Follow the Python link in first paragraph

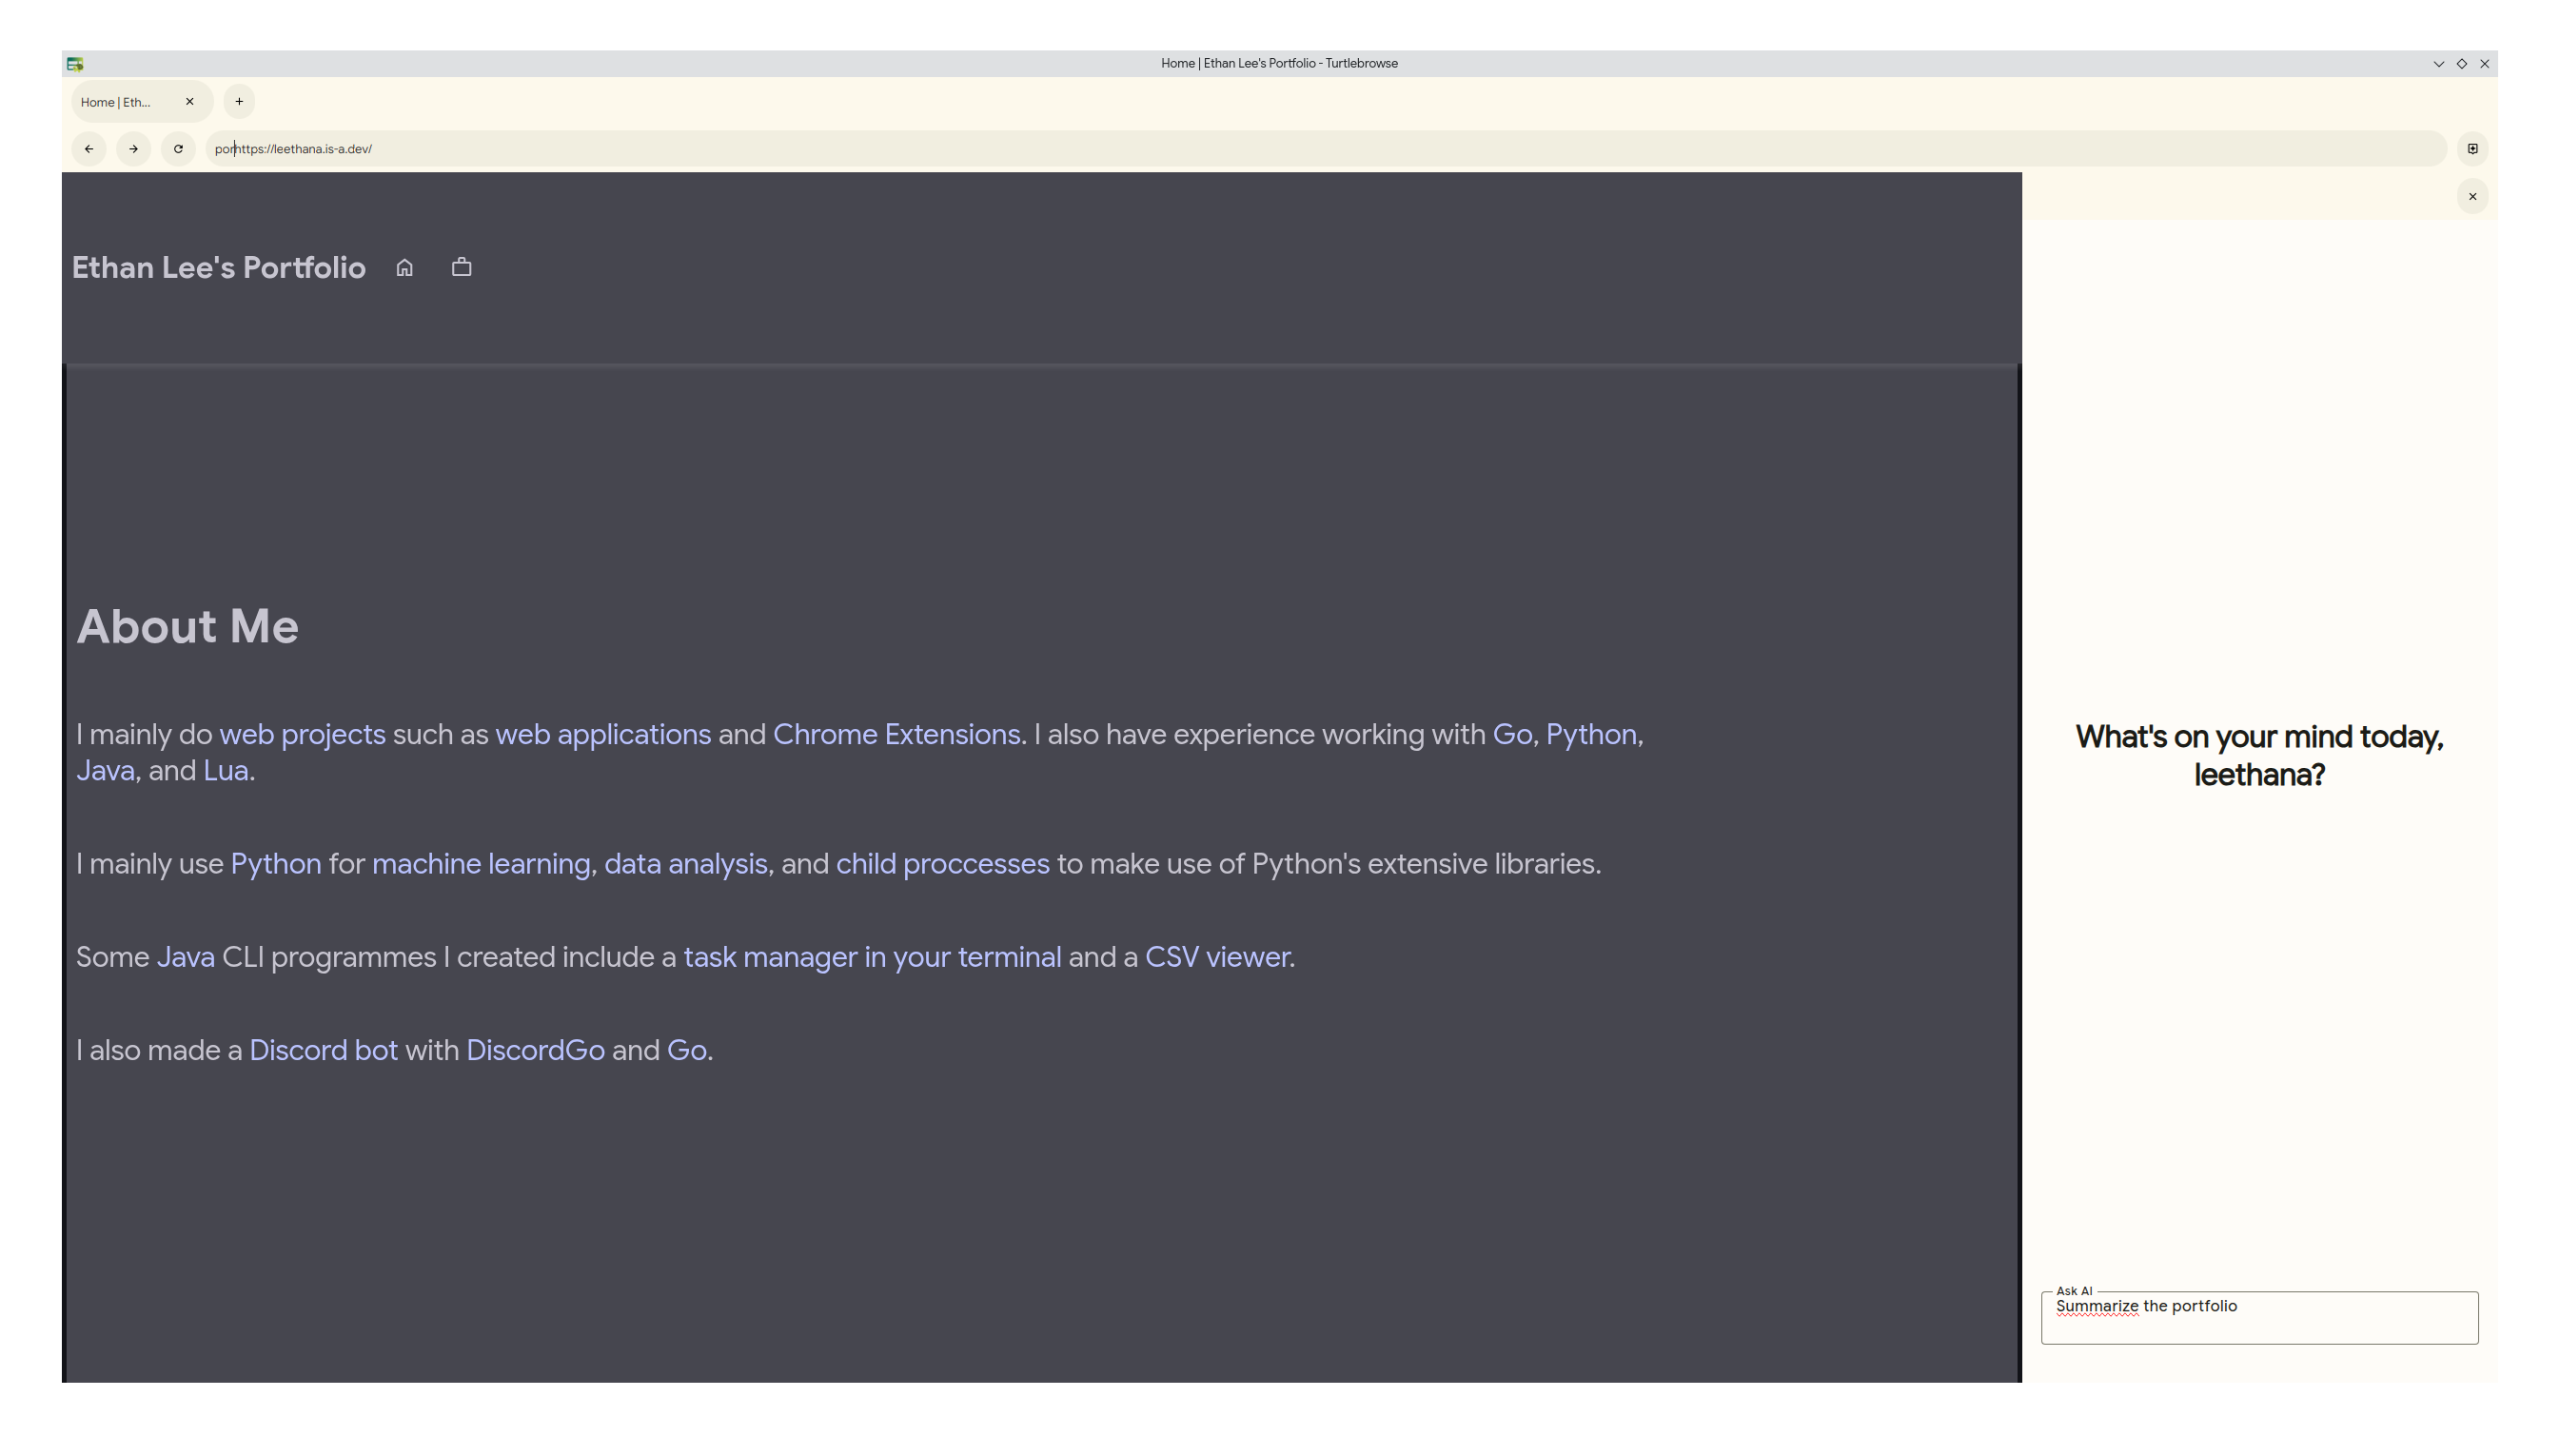[1591, 734]
